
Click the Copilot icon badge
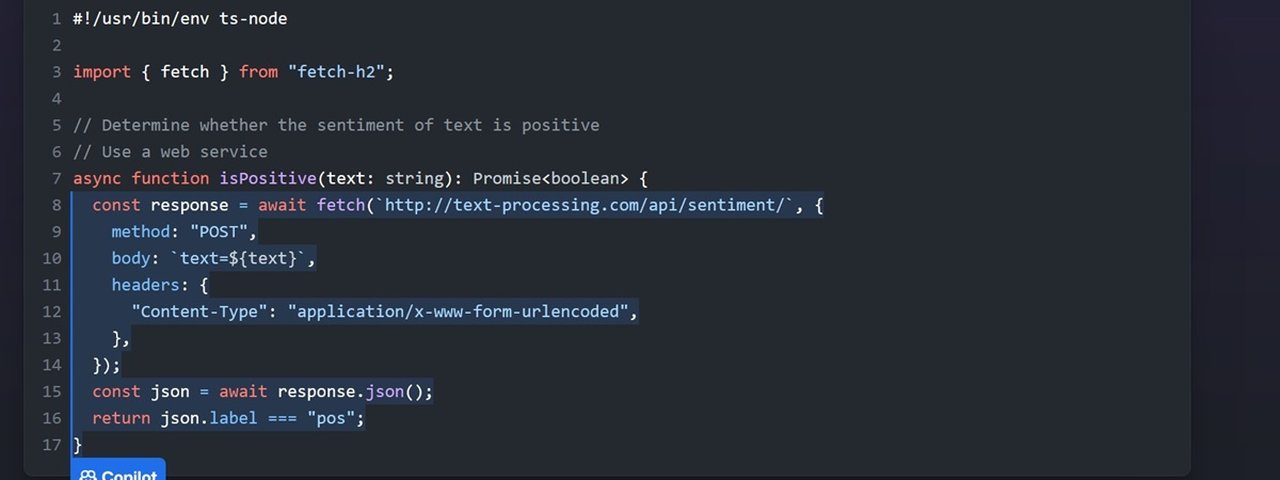88,475
